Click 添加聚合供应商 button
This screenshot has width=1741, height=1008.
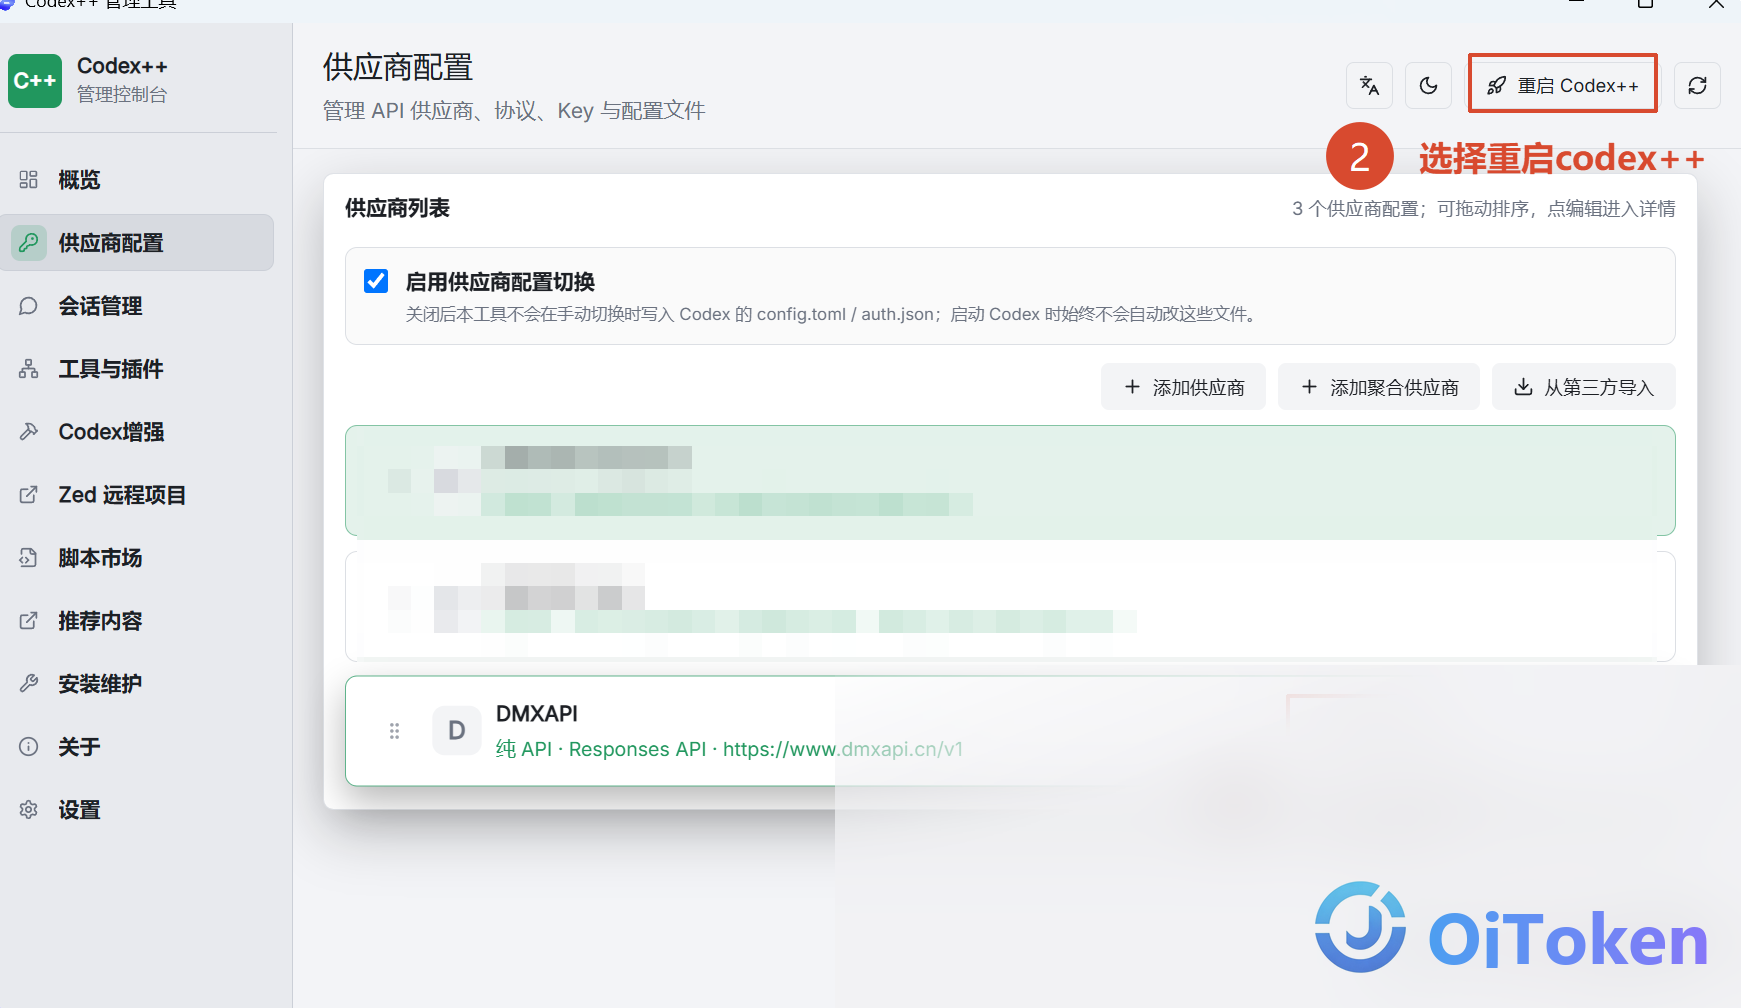point(1379,387)
